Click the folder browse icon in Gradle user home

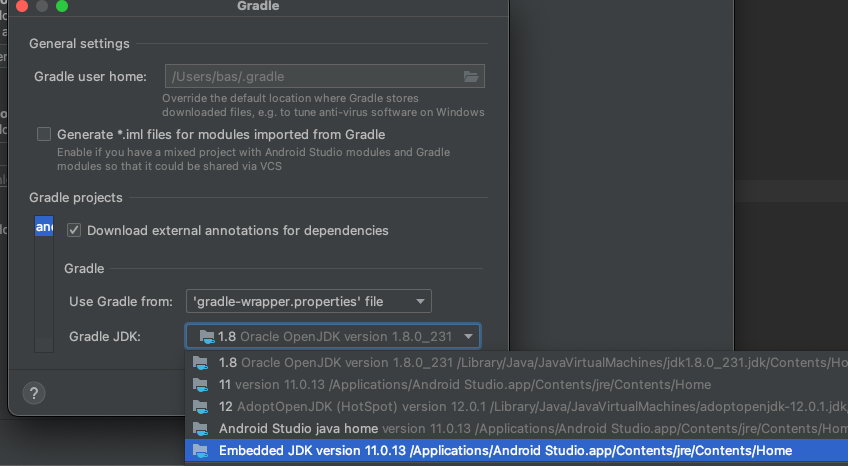471,77
